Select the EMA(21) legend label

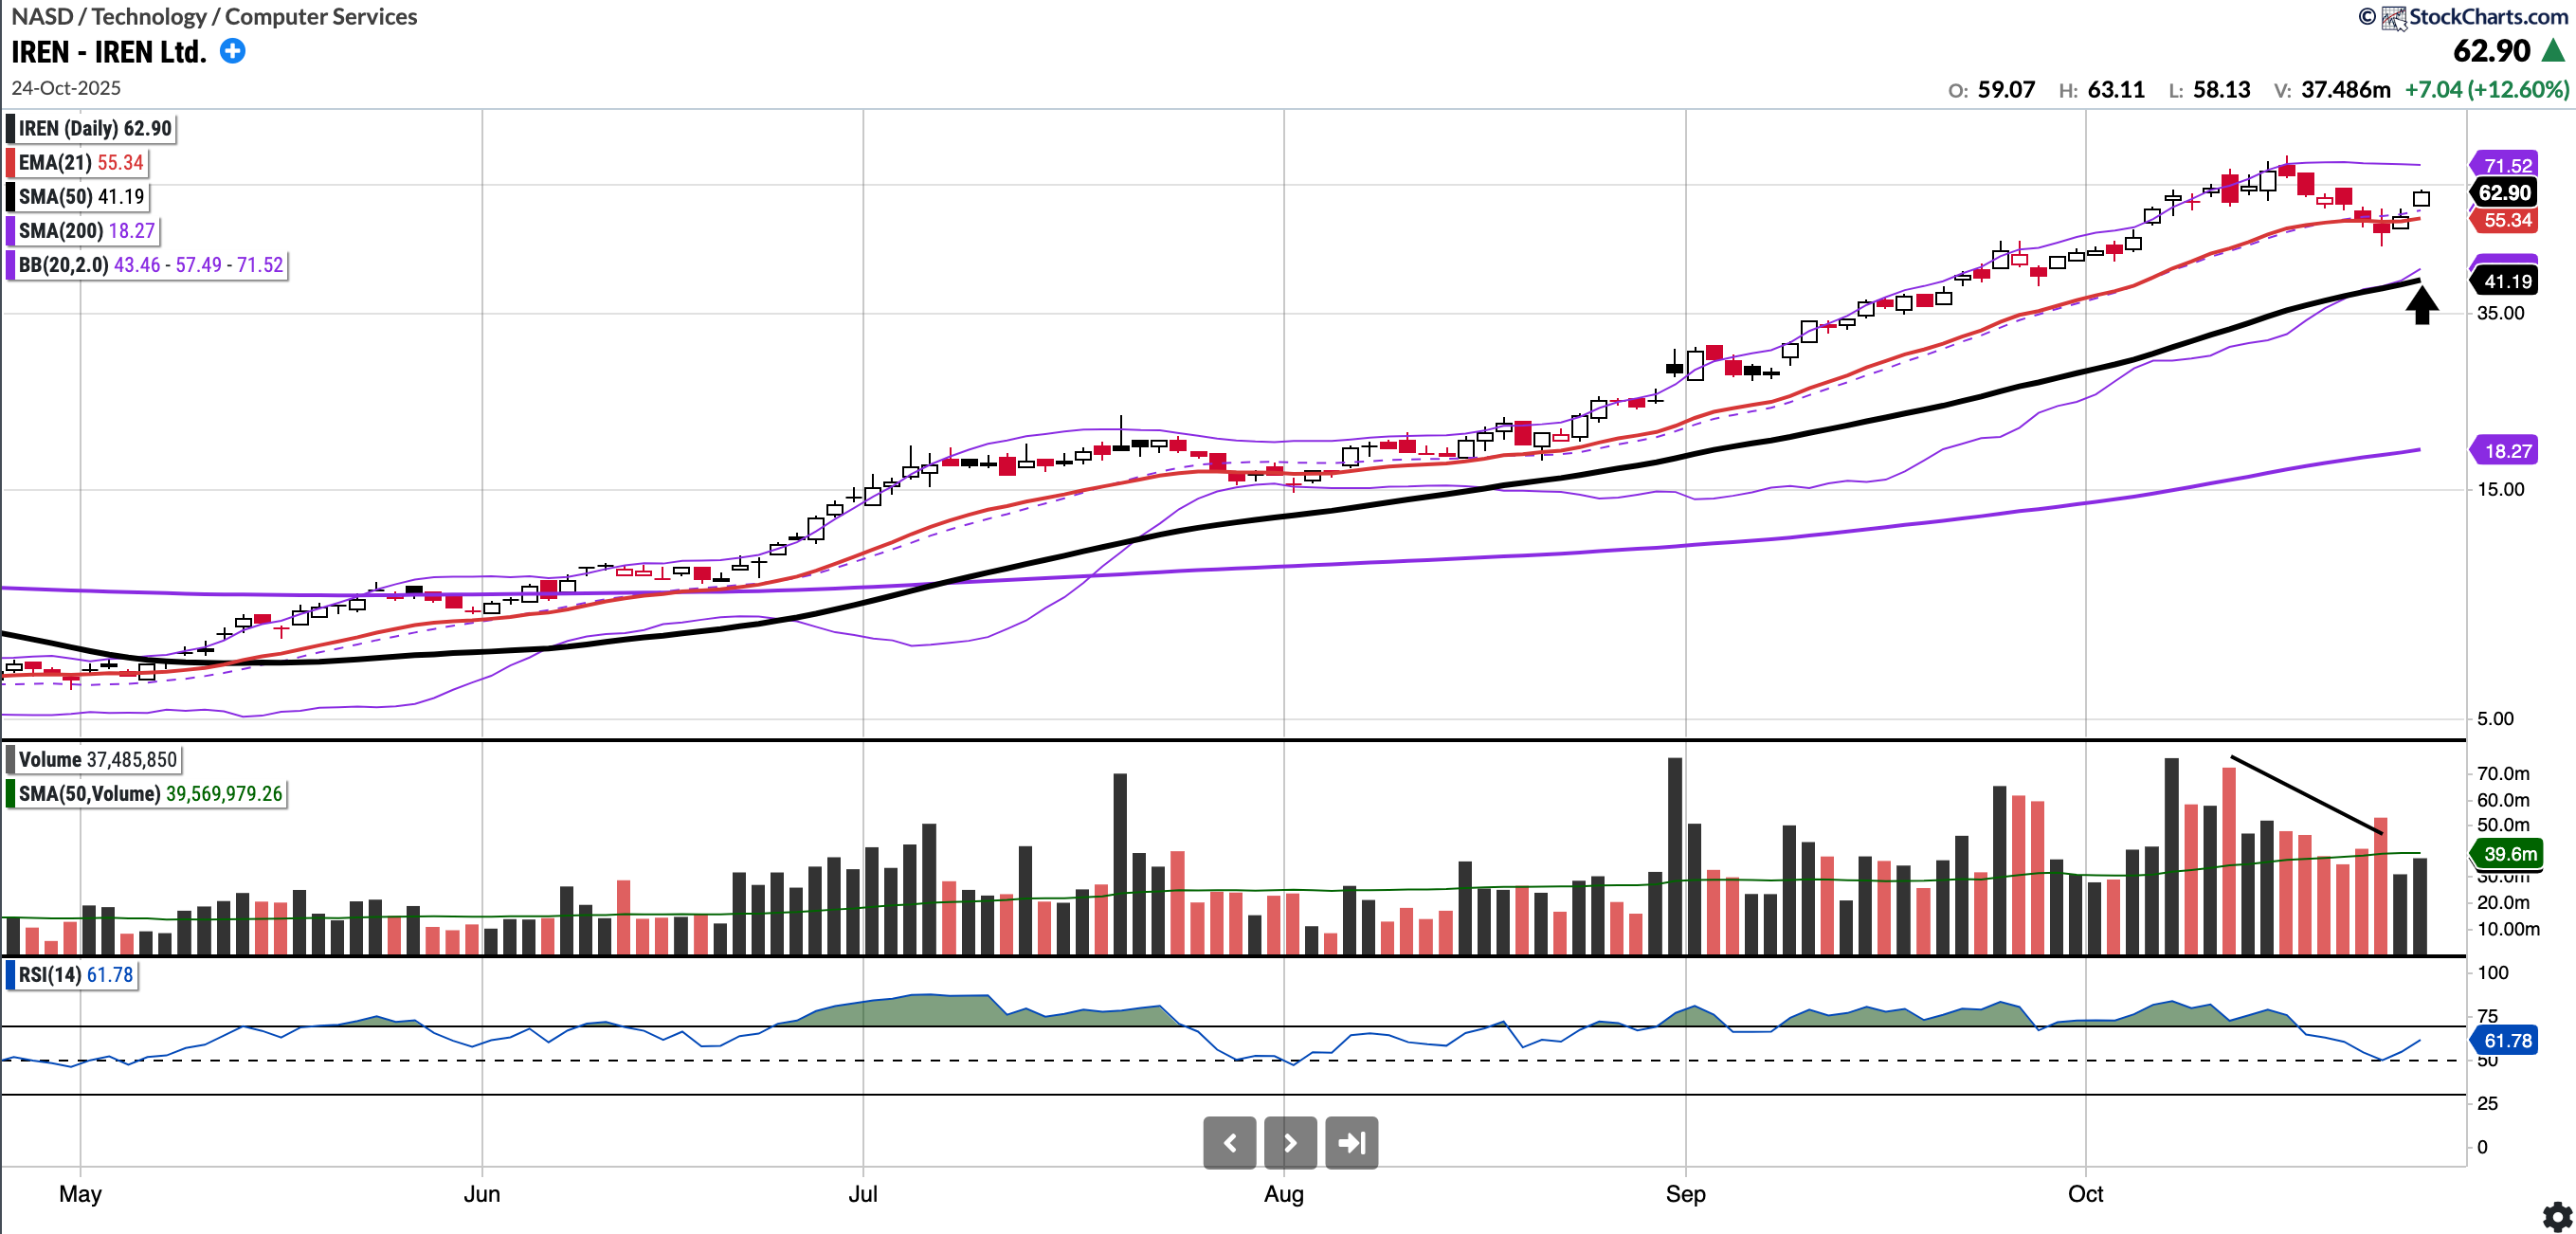pyautogui.click(x=80, y=162)
